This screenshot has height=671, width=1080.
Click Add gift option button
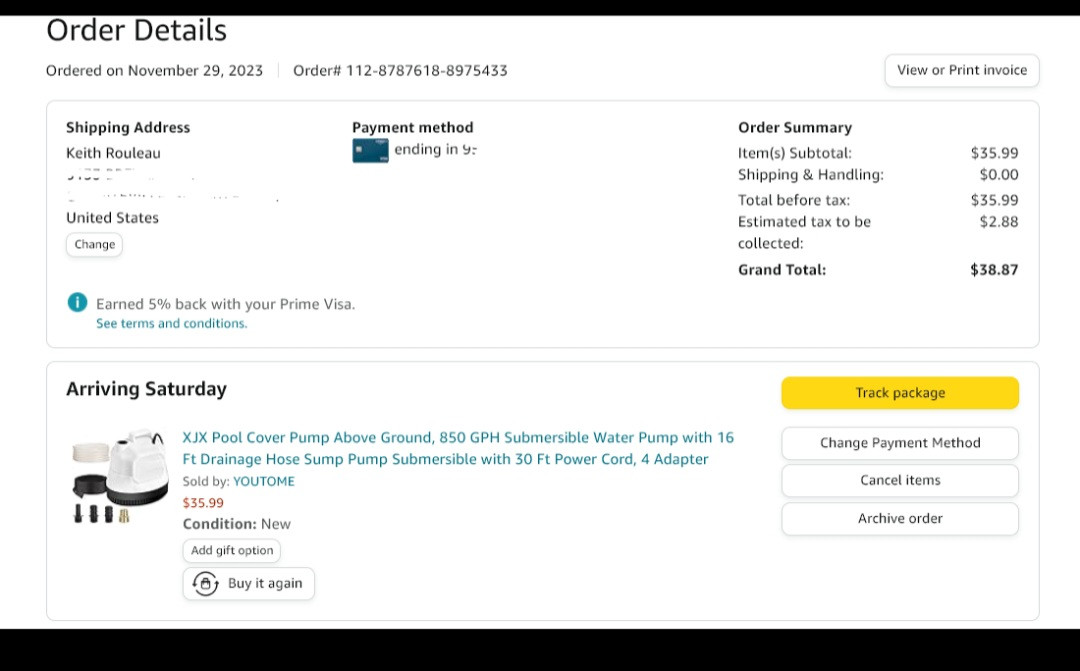click(232, 551)
